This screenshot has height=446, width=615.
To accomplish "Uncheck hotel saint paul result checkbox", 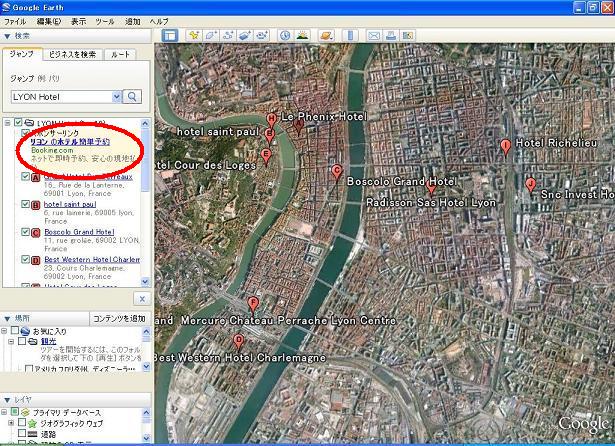I will (25, 204).
